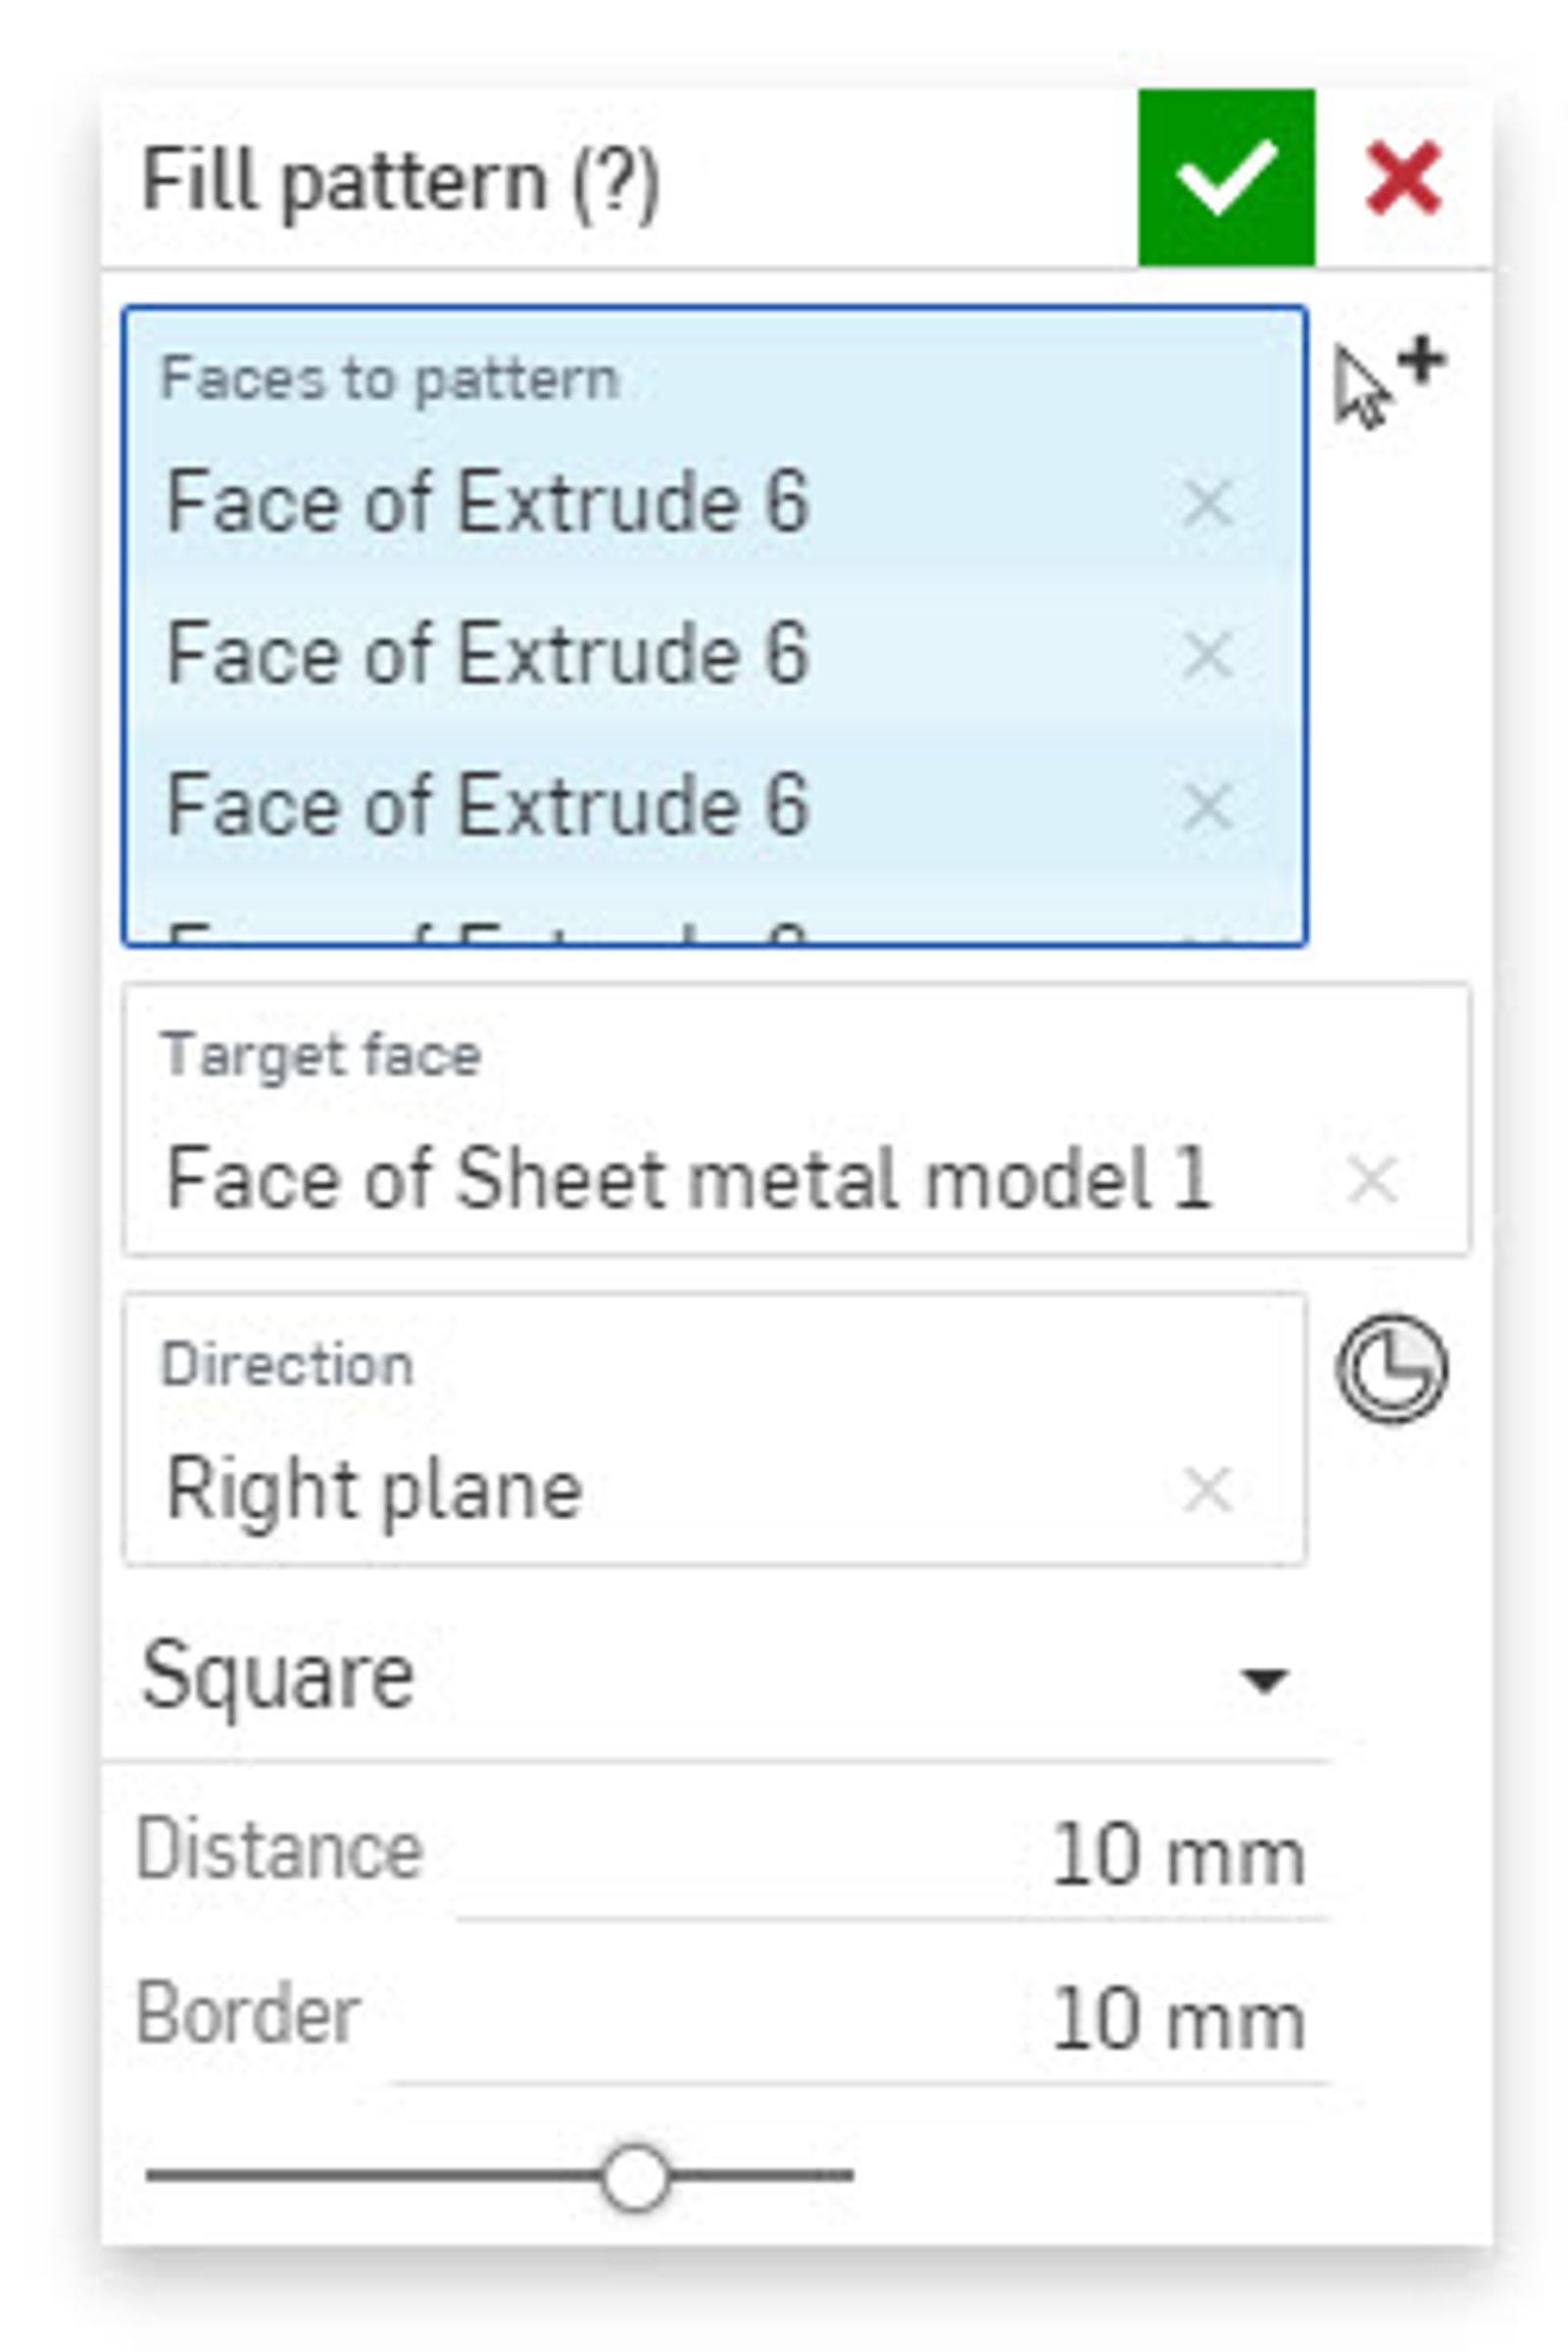Select the Right plane list entry
The width and height of the screenshot is (1568, 2352).
coord(375,1490)
